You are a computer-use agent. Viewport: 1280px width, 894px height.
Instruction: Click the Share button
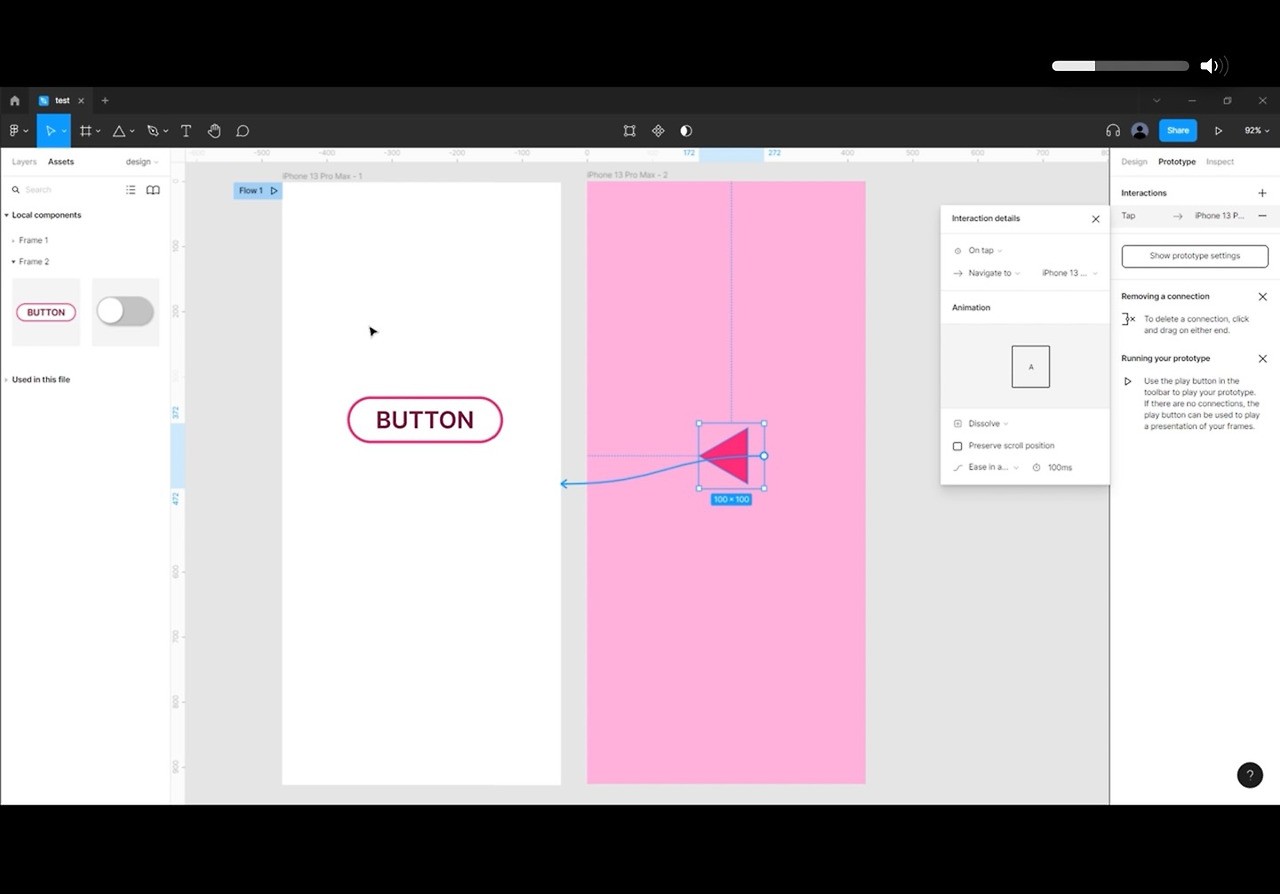pos(1178,131)
